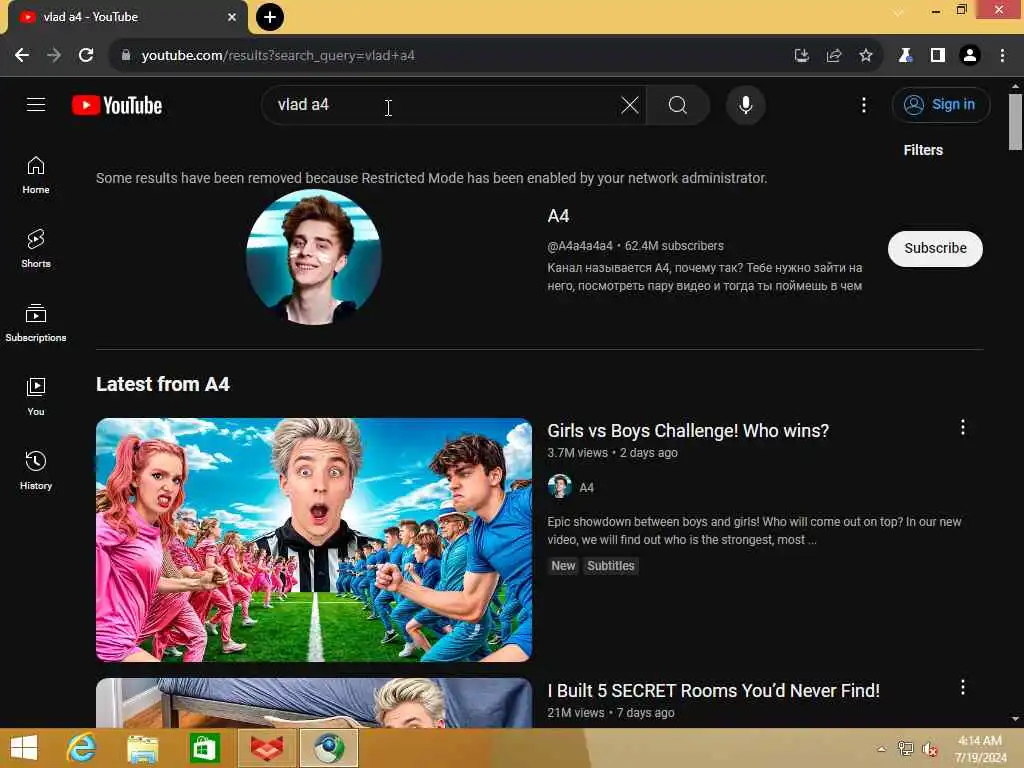Install the YouTube app from address bar
Screen dimensions: 1024x768
[x=801, y=56]
